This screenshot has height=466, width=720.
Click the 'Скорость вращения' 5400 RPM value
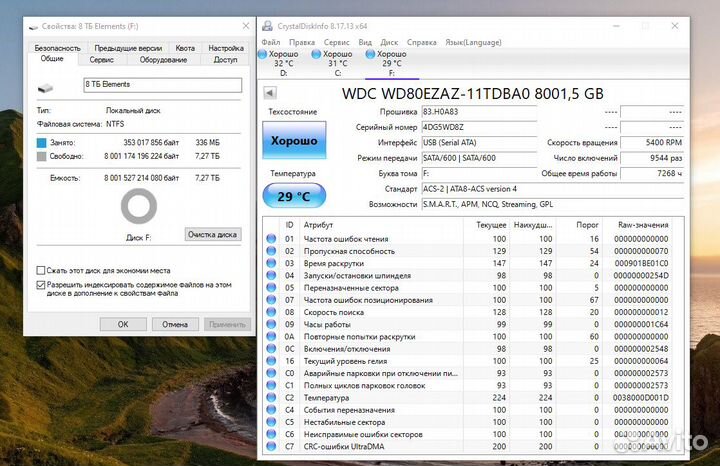652,142
